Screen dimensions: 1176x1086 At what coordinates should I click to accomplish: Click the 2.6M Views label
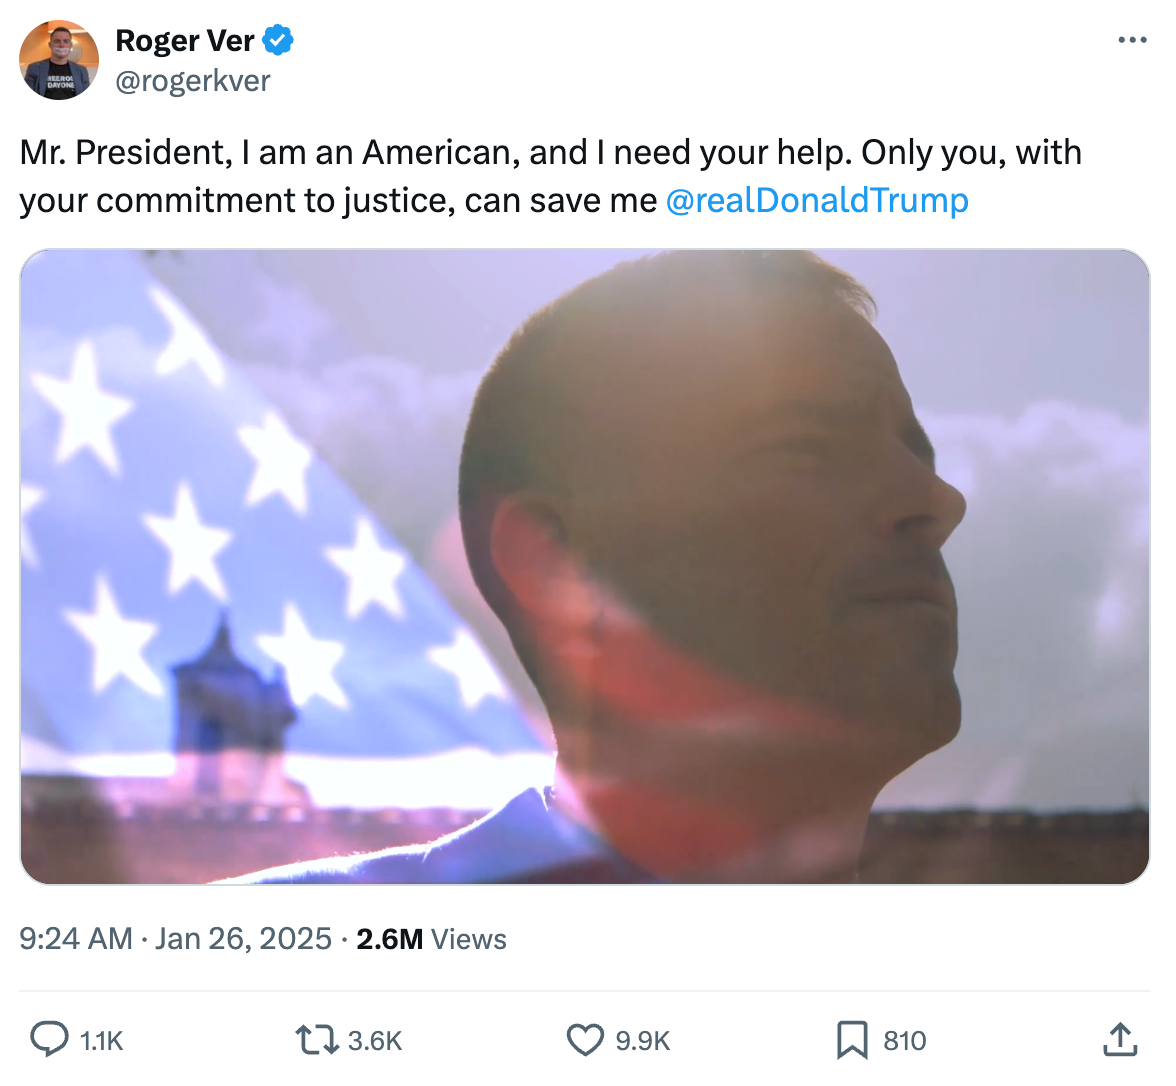(431, 939)
